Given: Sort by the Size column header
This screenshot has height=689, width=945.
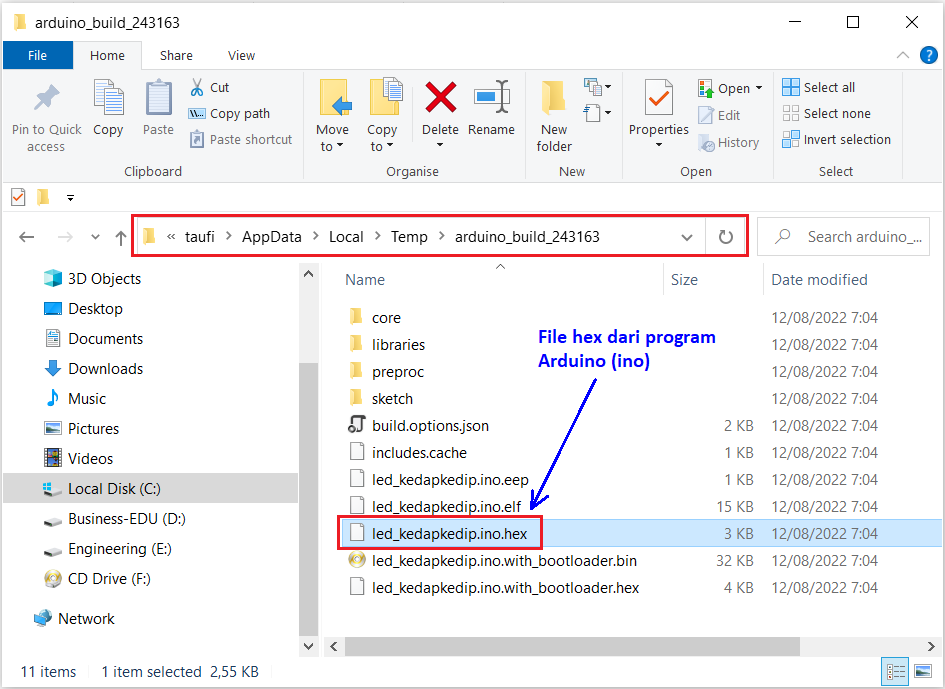Looking at the screenshot, I should click(x=684, y=280).
